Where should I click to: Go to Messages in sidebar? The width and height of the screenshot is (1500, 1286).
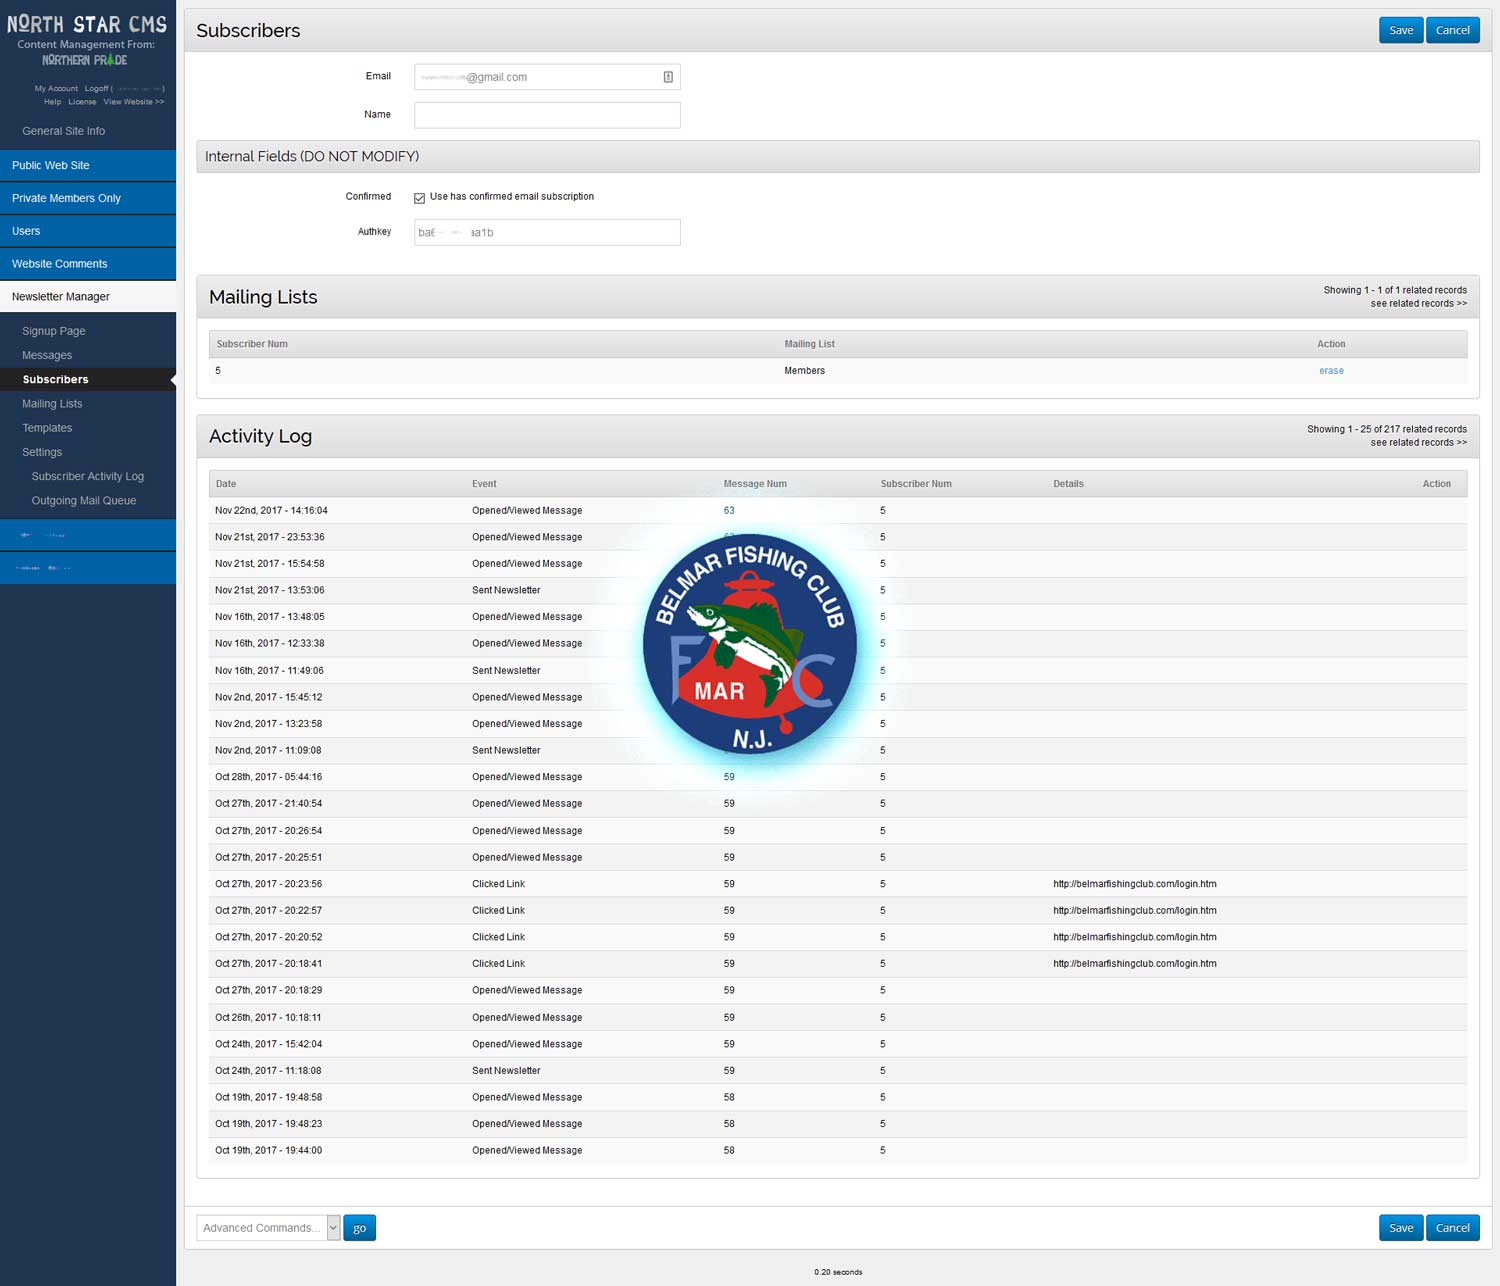[x=47, y=355]
